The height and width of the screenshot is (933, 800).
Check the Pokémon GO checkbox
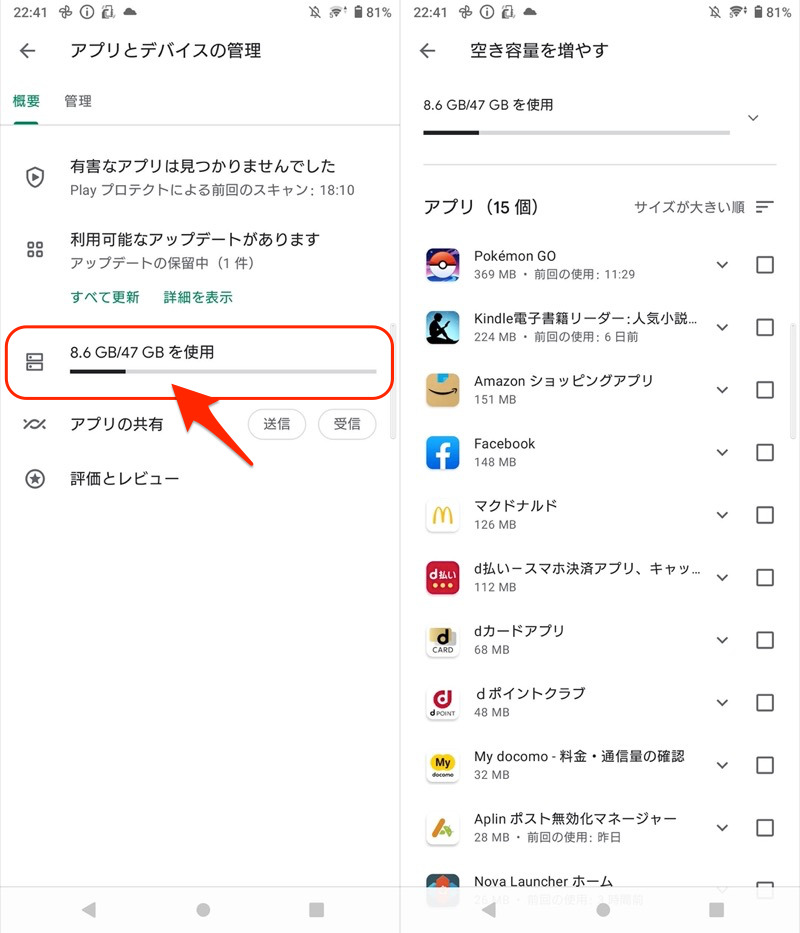(765, 265)
